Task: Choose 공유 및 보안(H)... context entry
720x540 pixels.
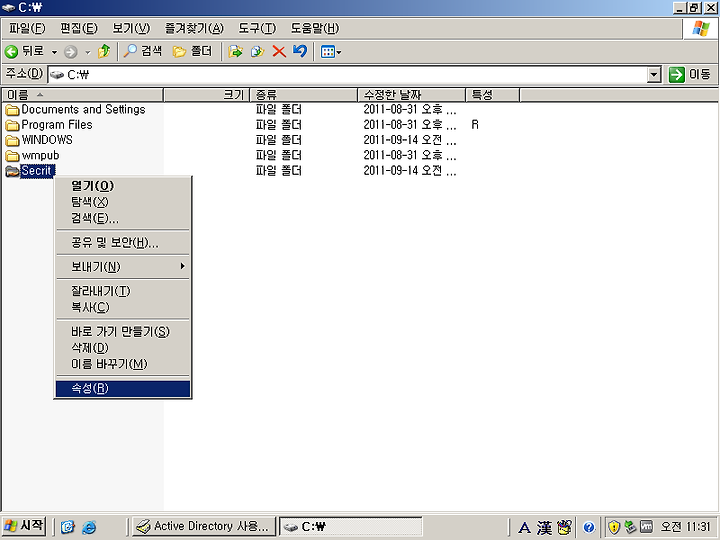Action: pyautogui.click(x=123, y=242)
